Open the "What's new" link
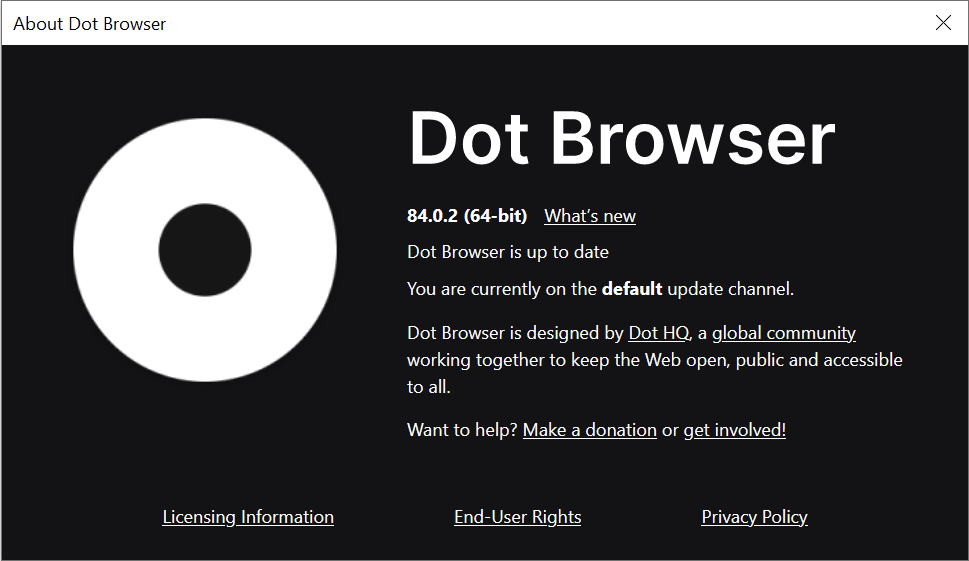 tap(590, 216)
